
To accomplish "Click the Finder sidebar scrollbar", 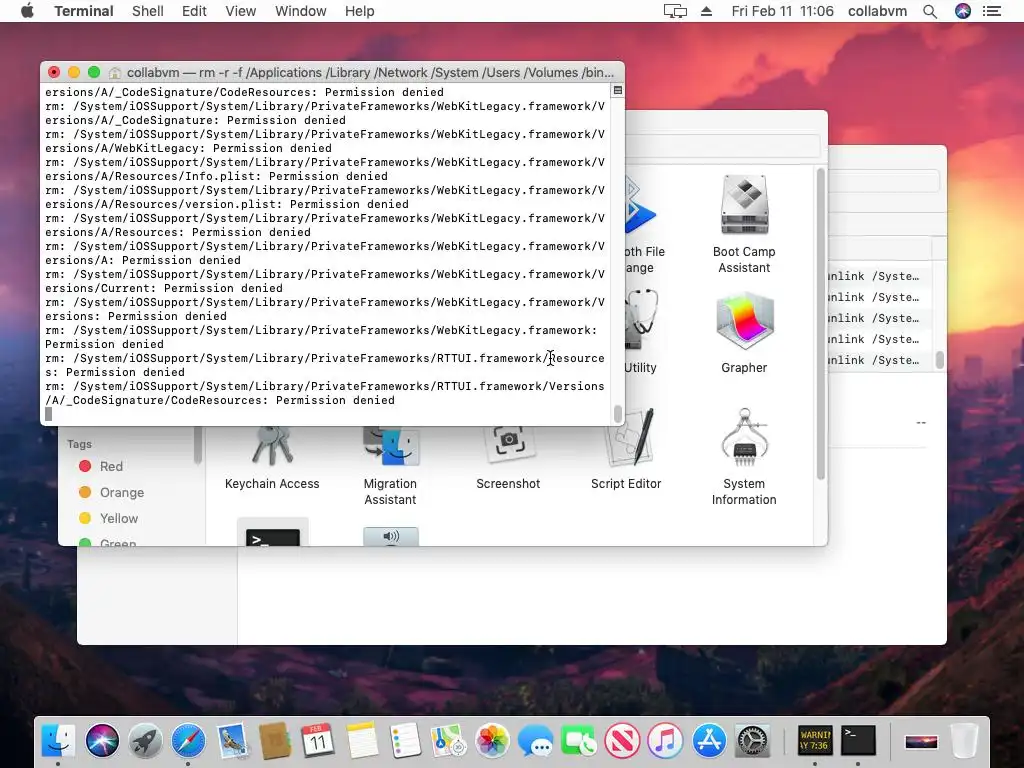I will coord(197,445).
